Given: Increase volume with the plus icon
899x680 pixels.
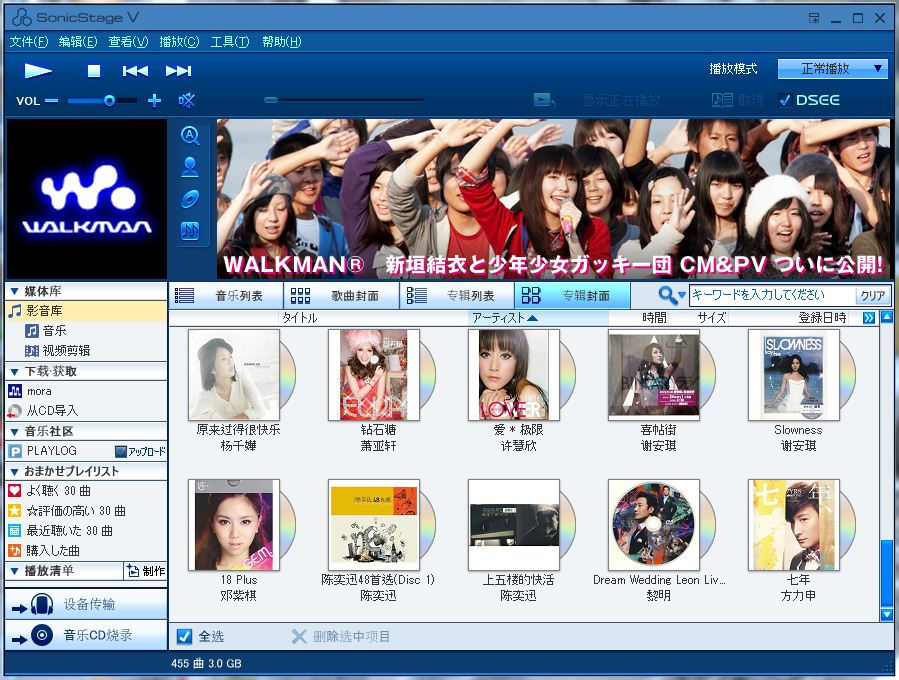Looking at the screenshot, I should click(154, 101).
